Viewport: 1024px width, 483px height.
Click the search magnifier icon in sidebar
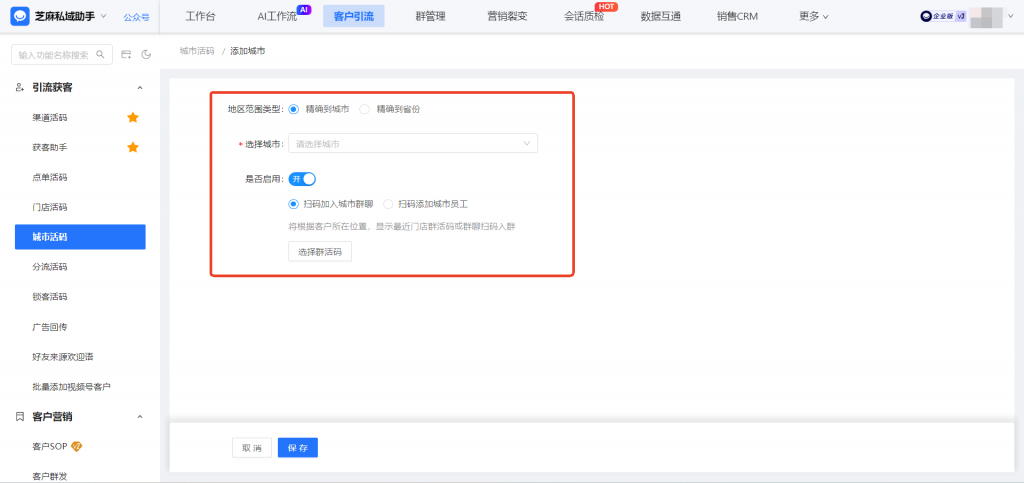[98, 54]
